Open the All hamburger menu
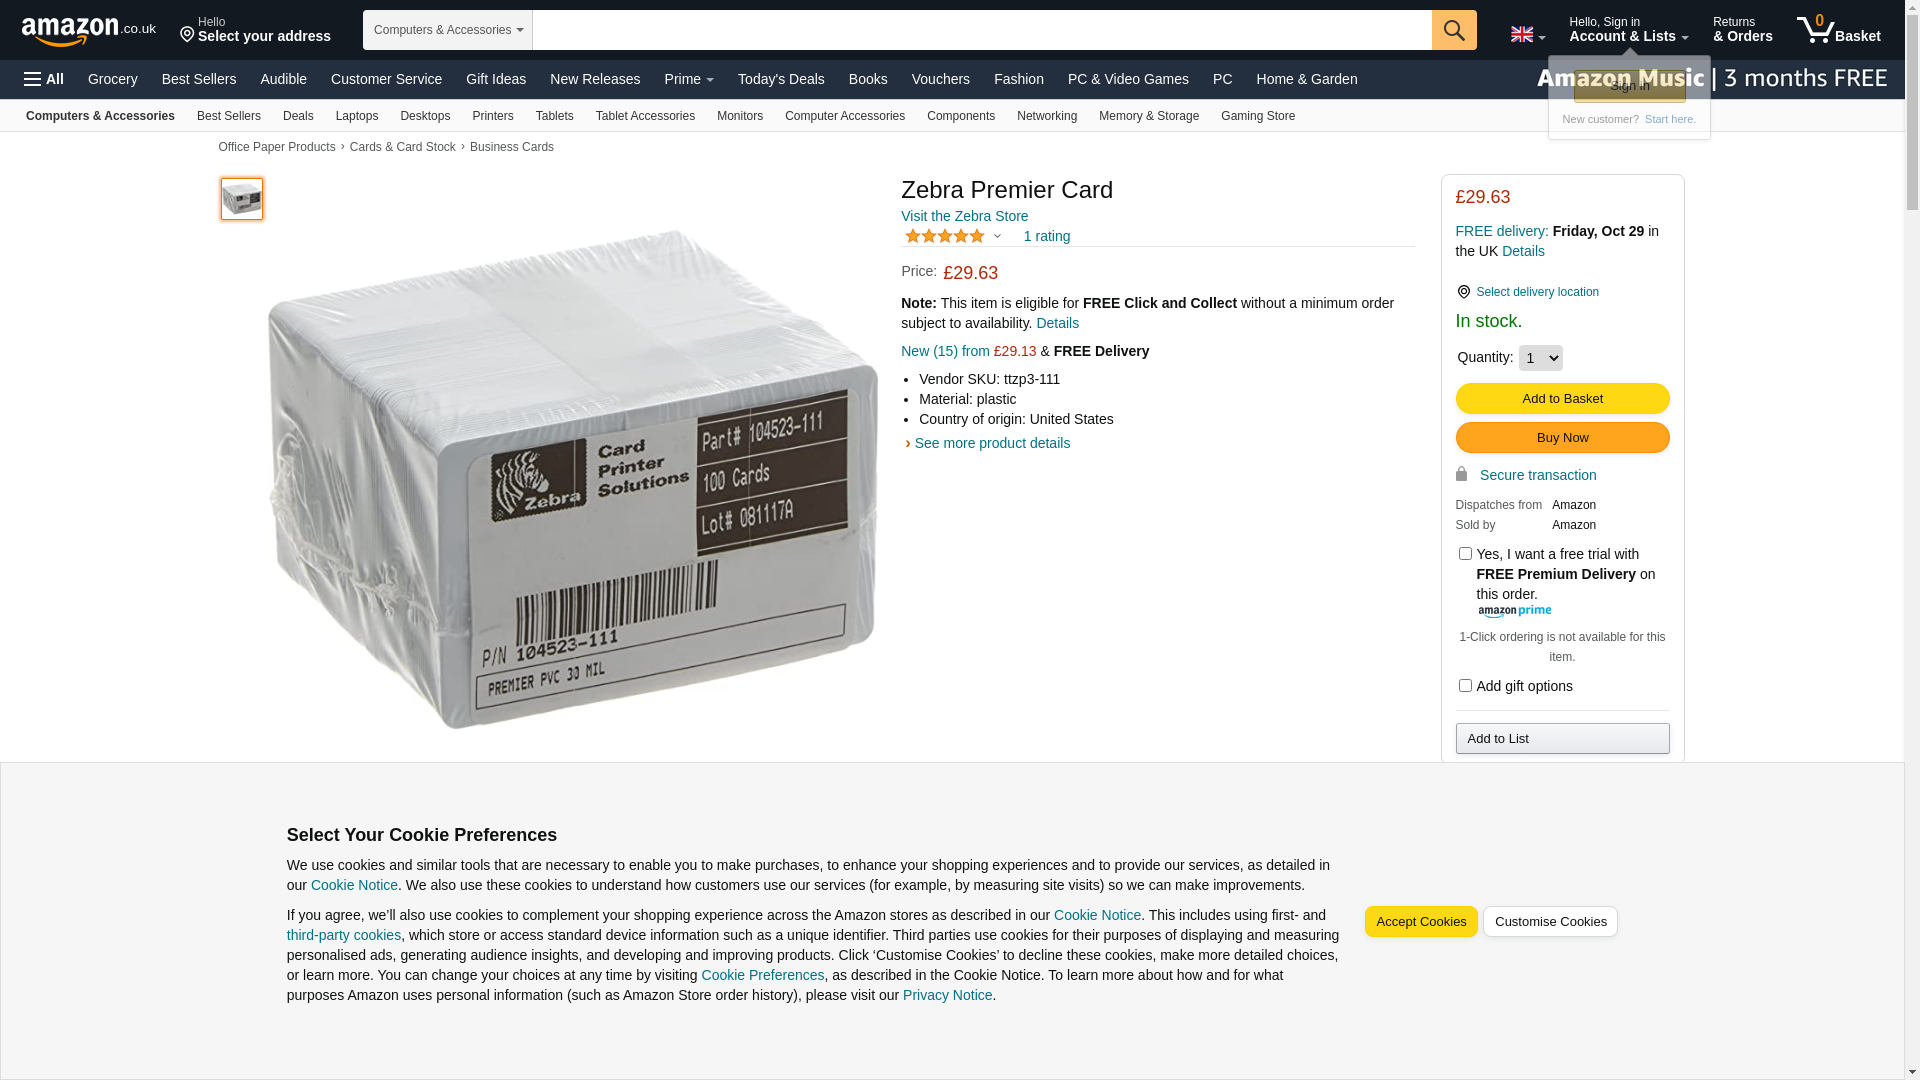 tap(44, 79)
